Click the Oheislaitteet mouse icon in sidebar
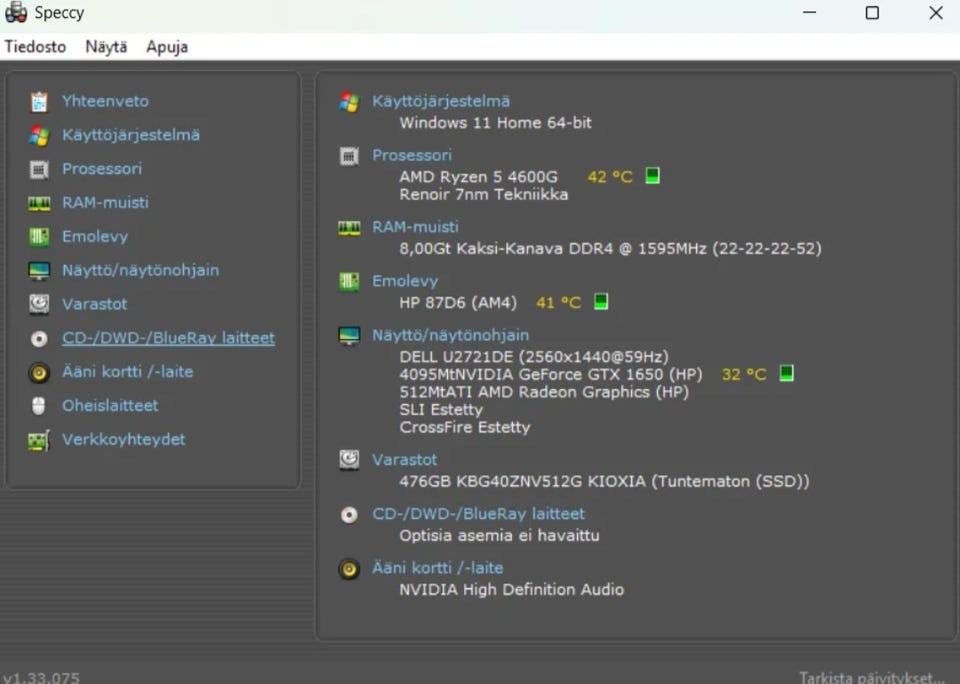 pyautogui.click(x=39, y=406)
